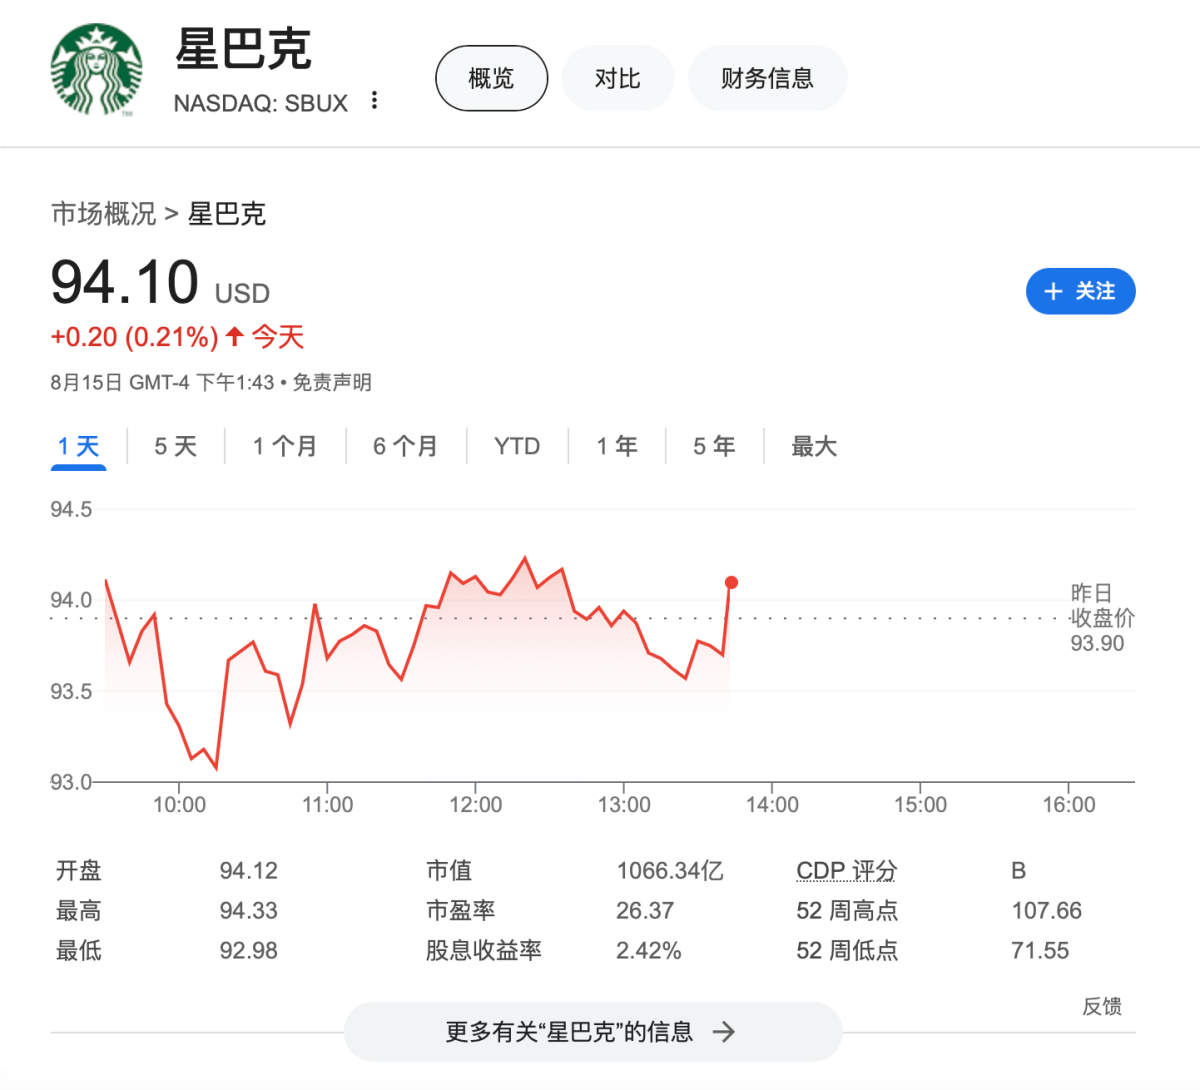Select the 昨日收盘价 dotted line label
This screenshot has height=1090, width=1200.
point(1102,615)
